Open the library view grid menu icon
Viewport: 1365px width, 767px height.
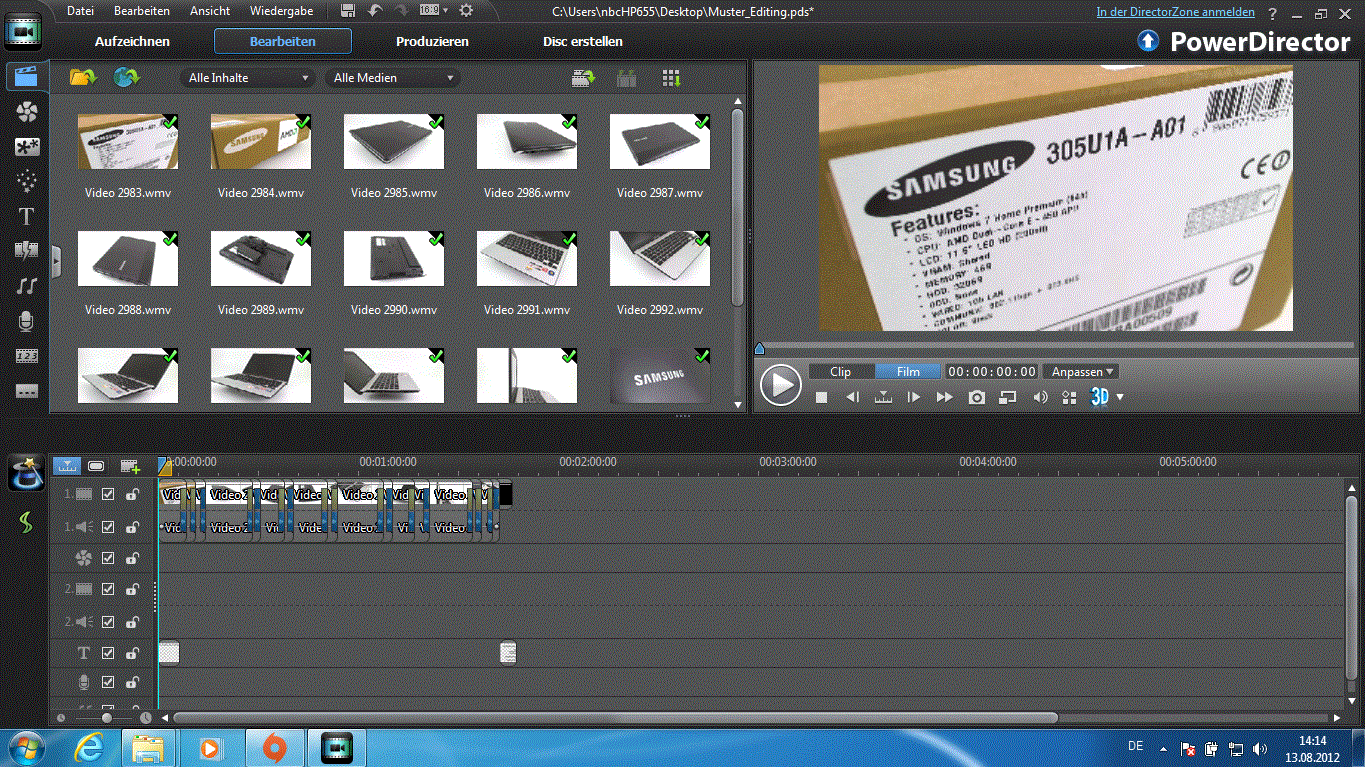pyautogui.click(x=671, y=78)
